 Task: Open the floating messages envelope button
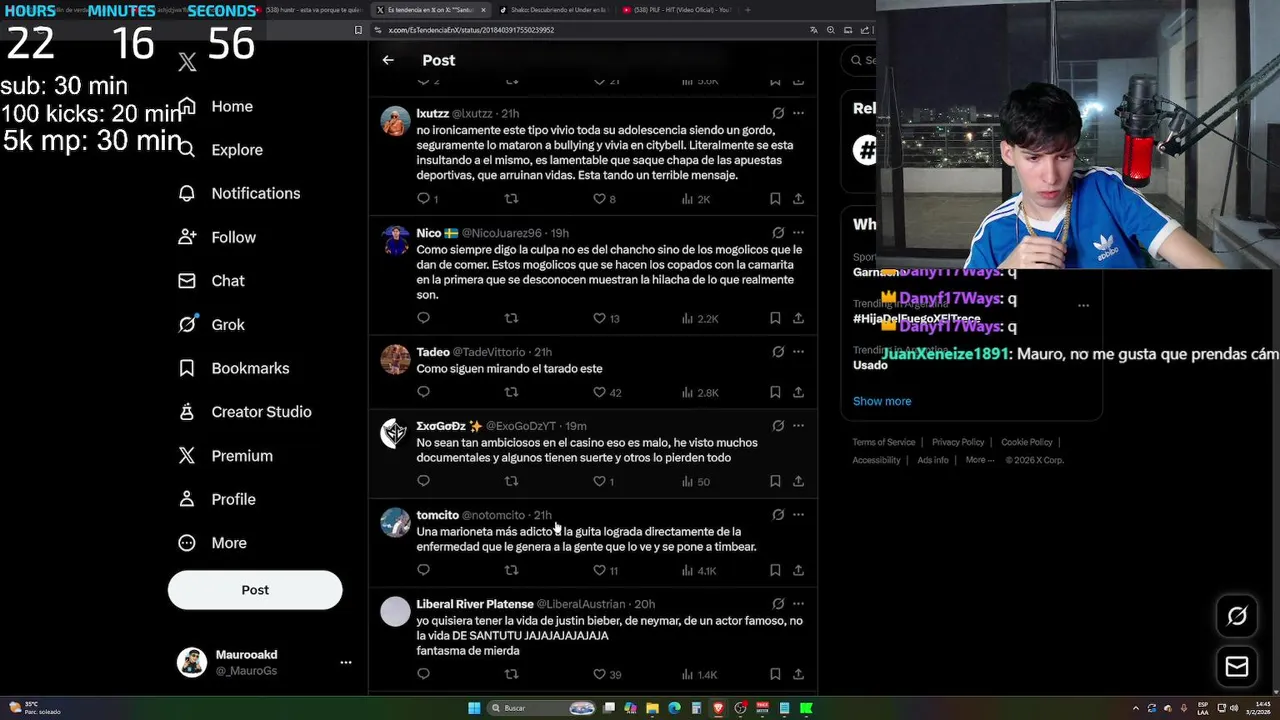(1237, 666)
